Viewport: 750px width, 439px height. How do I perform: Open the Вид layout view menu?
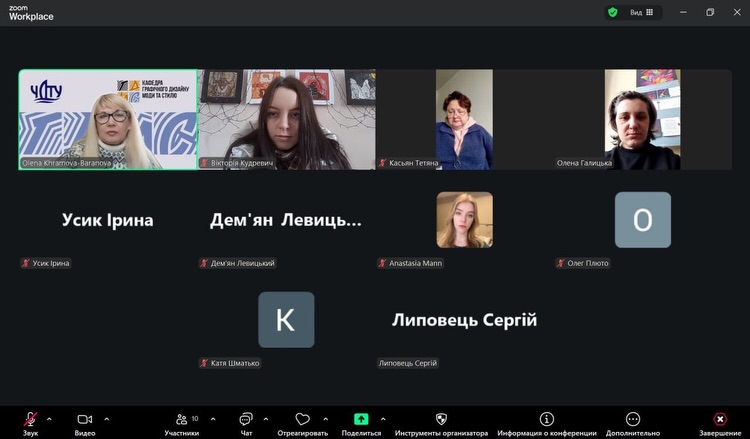point(641,12)
